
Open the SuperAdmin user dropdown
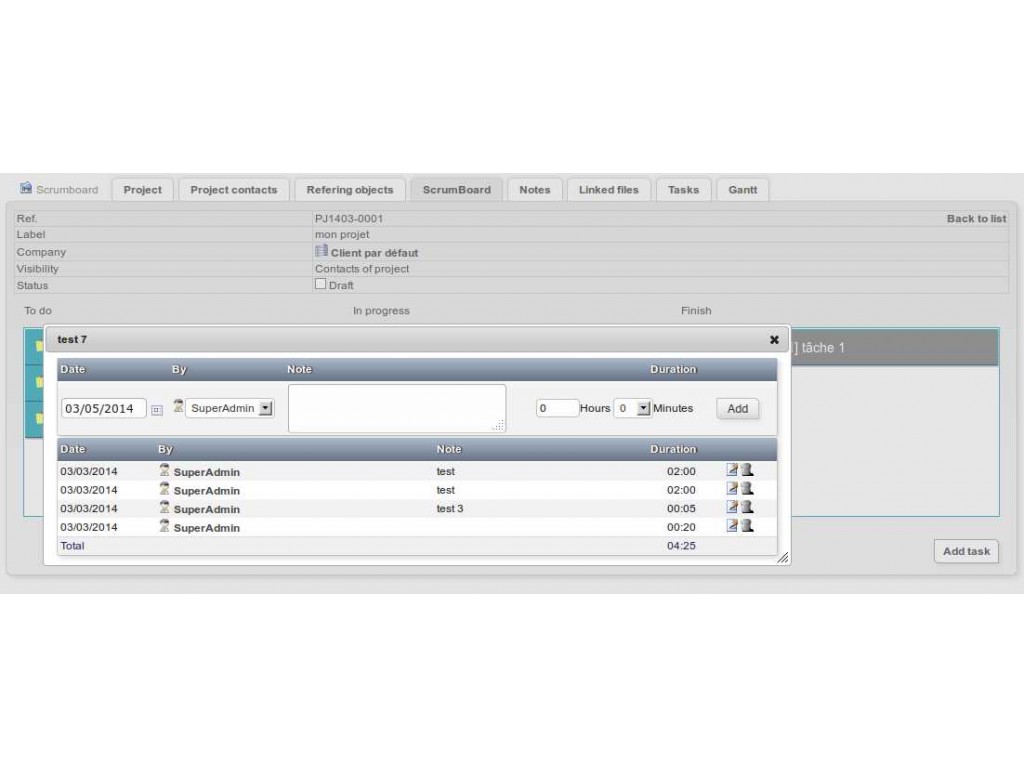(x=230, y=408)
